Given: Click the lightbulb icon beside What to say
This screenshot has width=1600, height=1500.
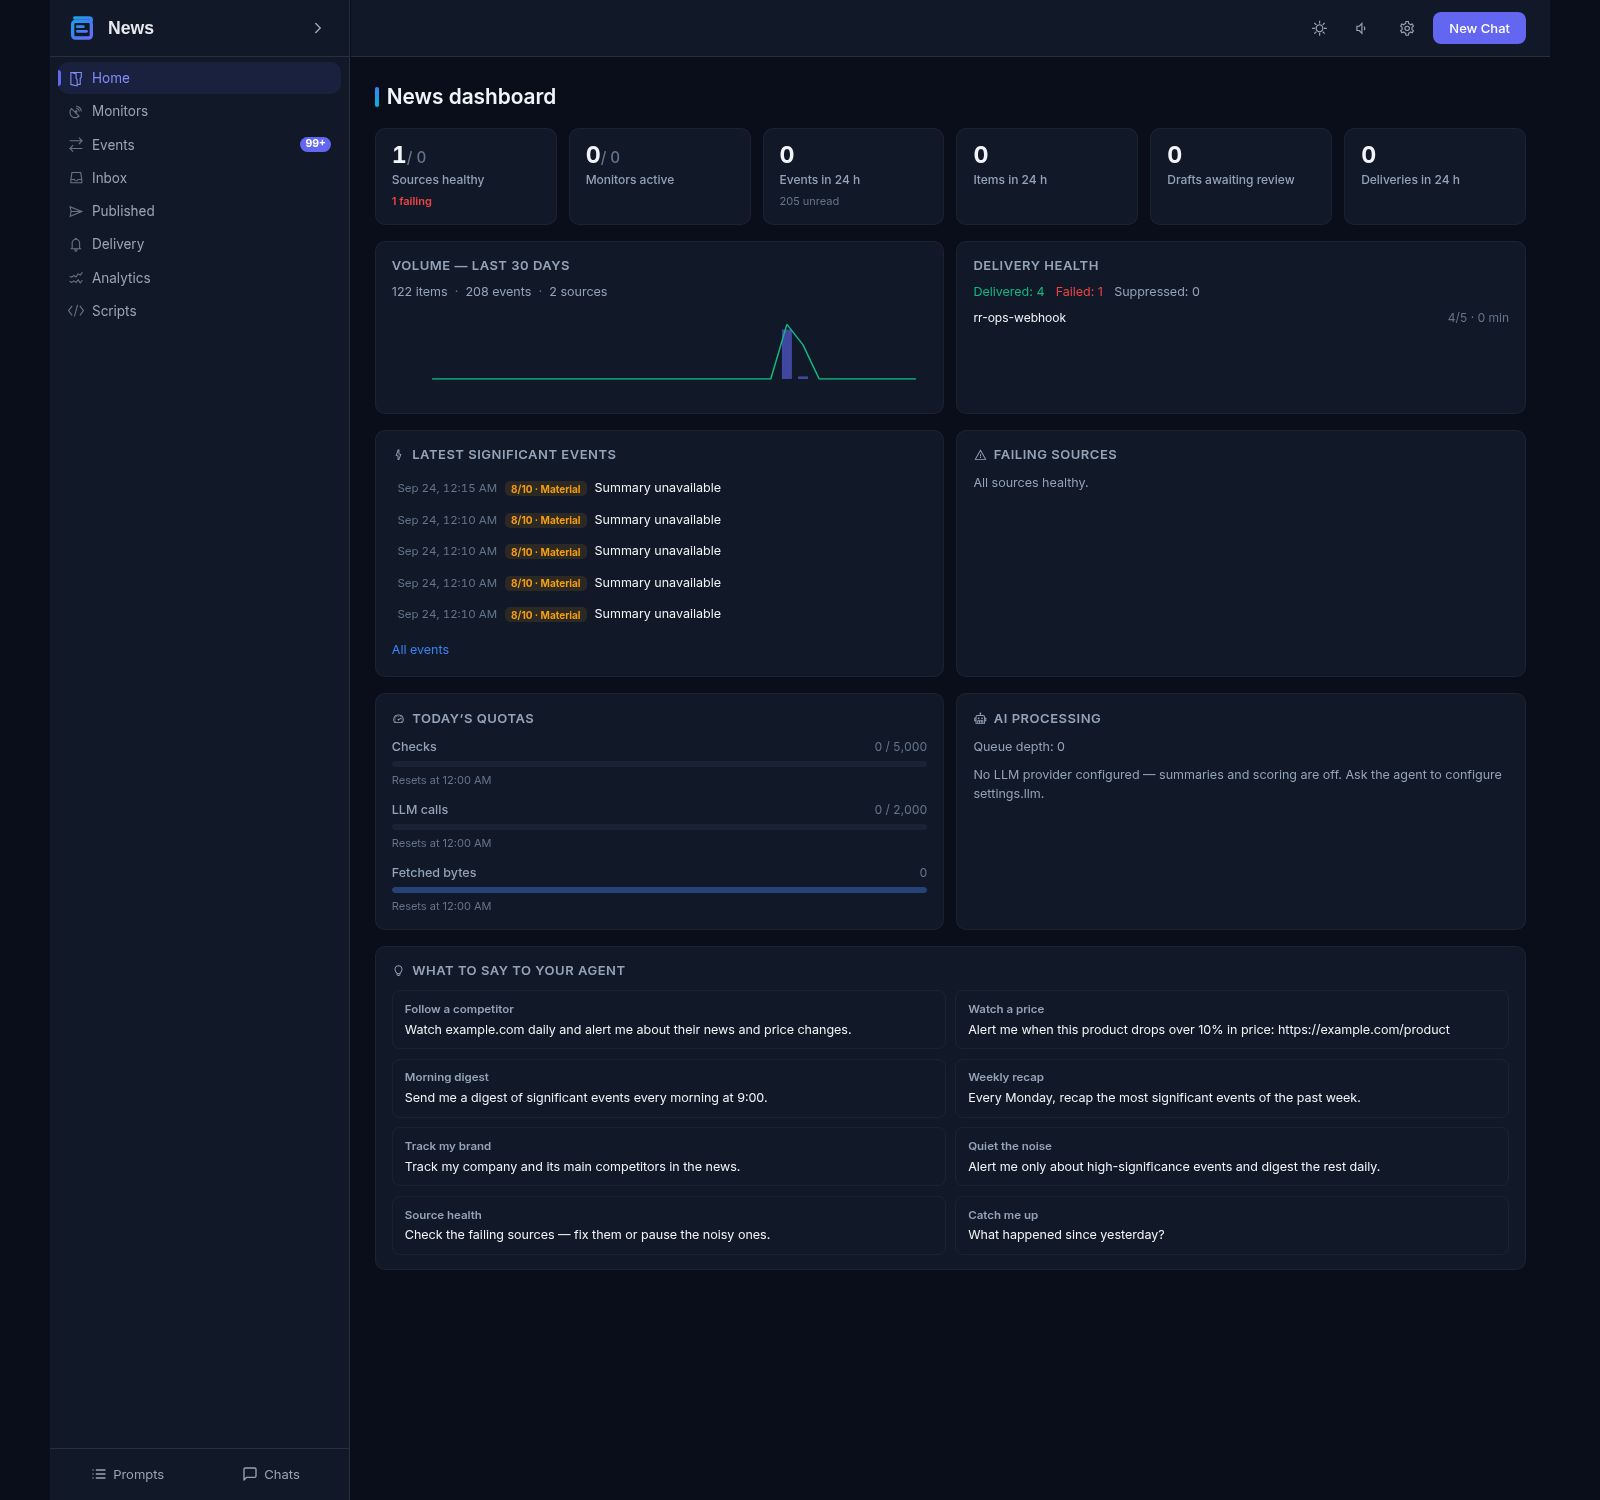Looking at the screenshot, I should click(x=398, y=971).
